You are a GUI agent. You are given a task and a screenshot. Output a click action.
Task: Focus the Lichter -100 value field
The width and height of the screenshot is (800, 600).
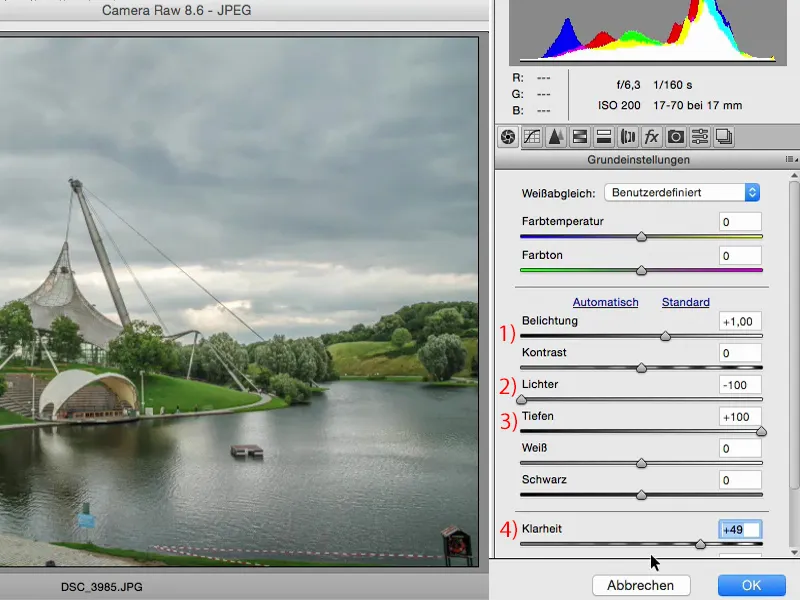pyautogui.click(x=740, y=385)
